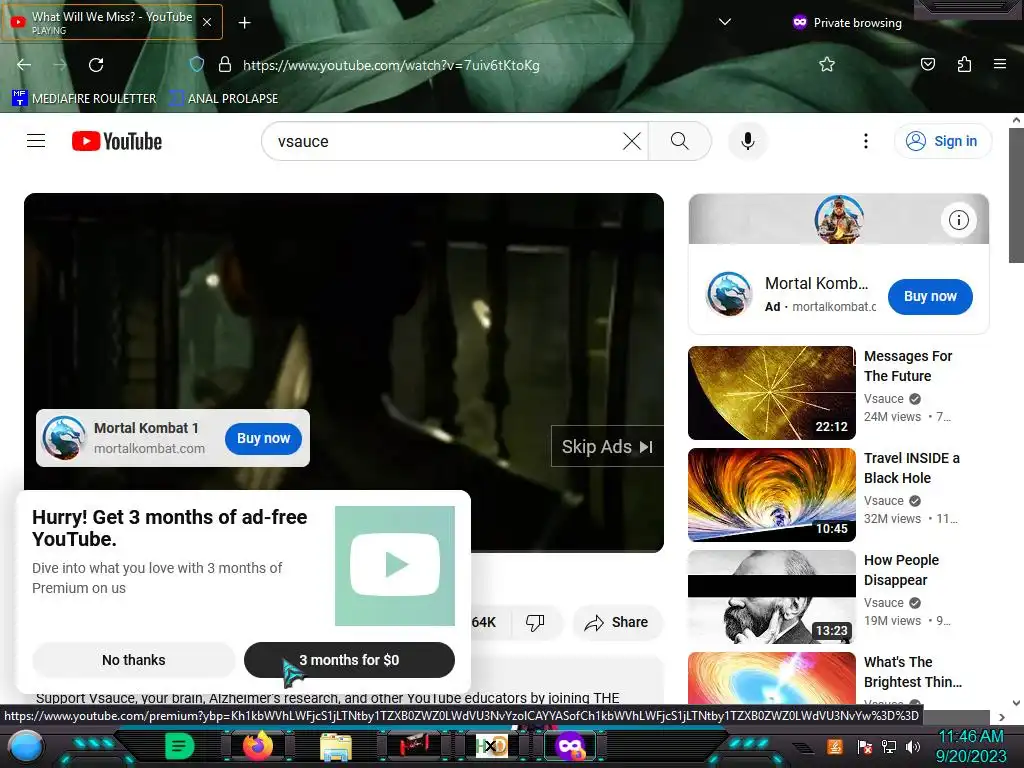Open the green notes app in taskbar
Image resolution: width=1024 pixels, height=768 pixels.
point(179,746)
